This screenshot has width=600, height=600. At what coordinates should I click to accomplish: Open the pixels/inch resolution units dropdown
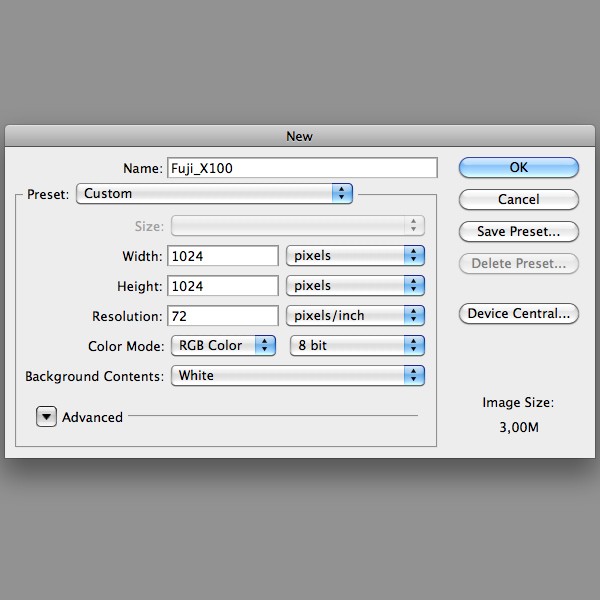point(355,316)
